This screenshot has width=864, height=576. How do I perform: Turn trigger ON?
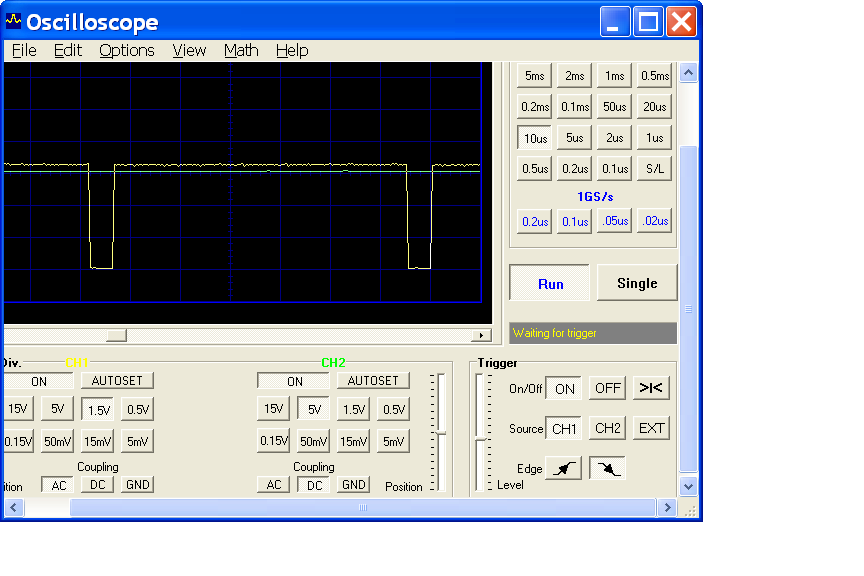click(564, 389)
